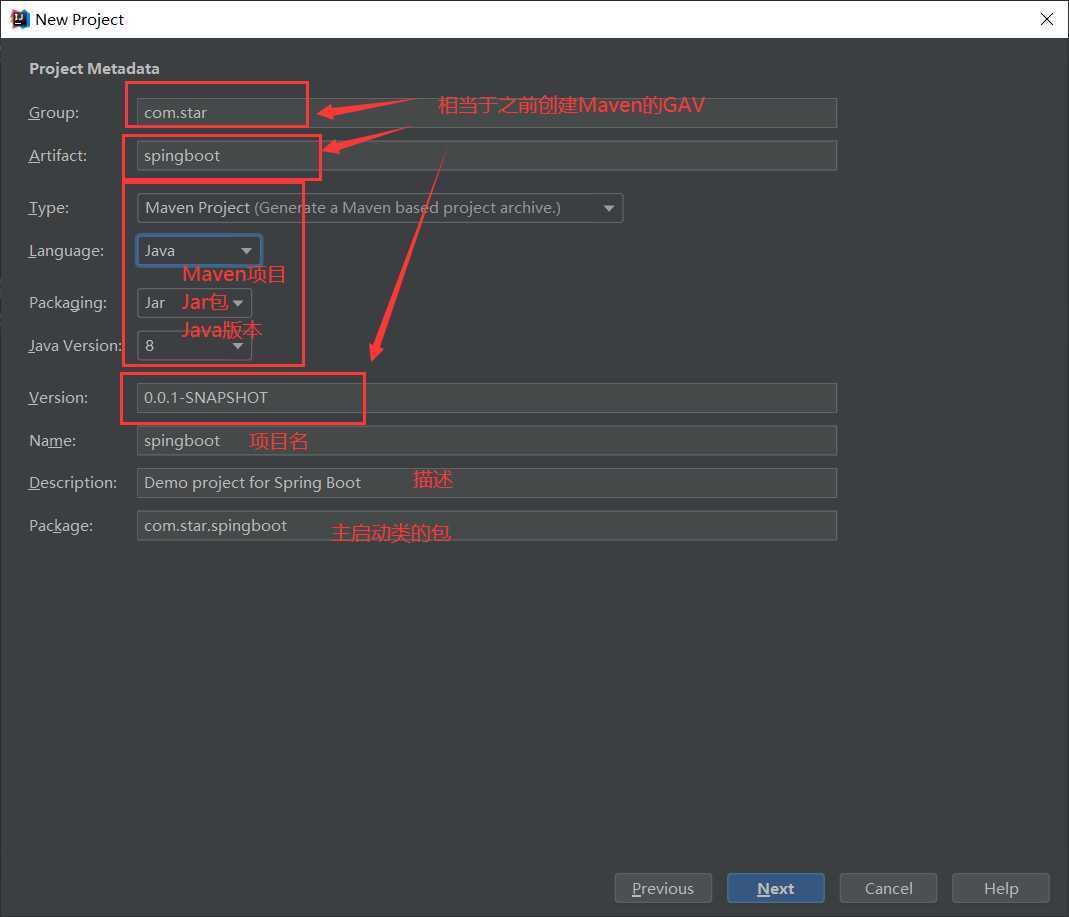Go back with the Previous button
1069x917 pixels.
pyautogui.click(x=663, y=888)
